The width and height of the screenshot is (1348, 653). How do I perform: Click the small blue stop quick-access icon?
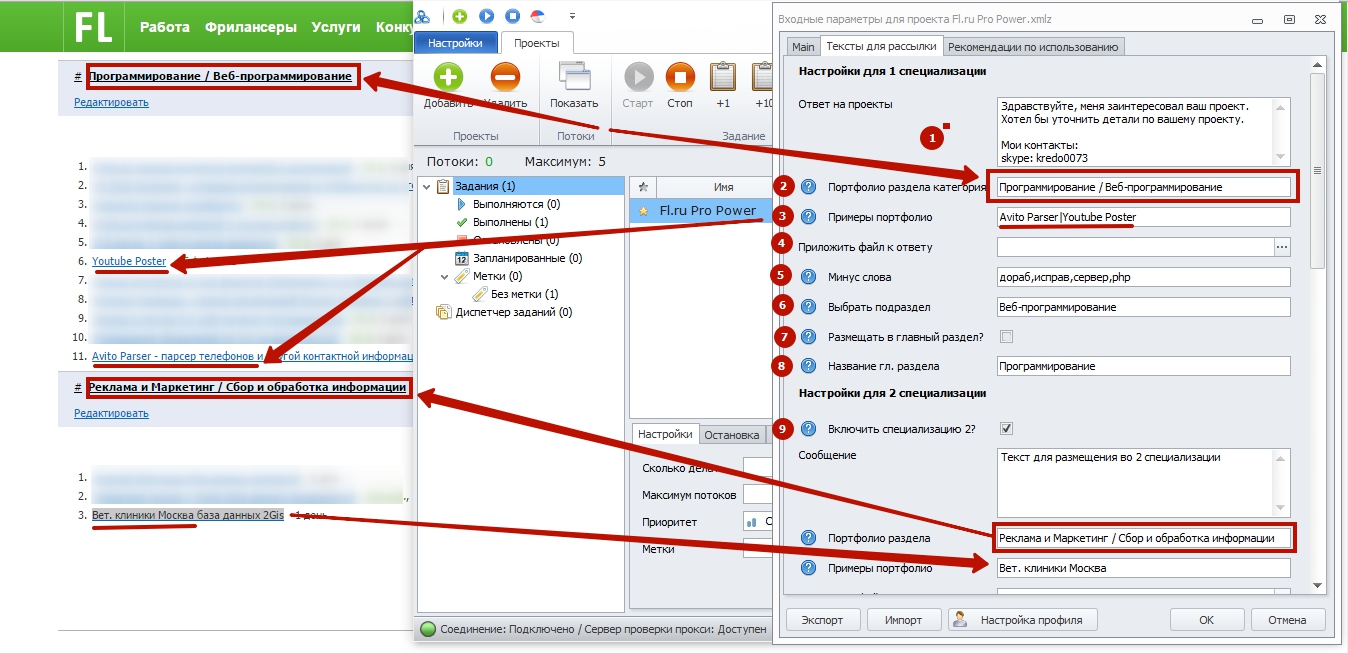coord(512,16)
